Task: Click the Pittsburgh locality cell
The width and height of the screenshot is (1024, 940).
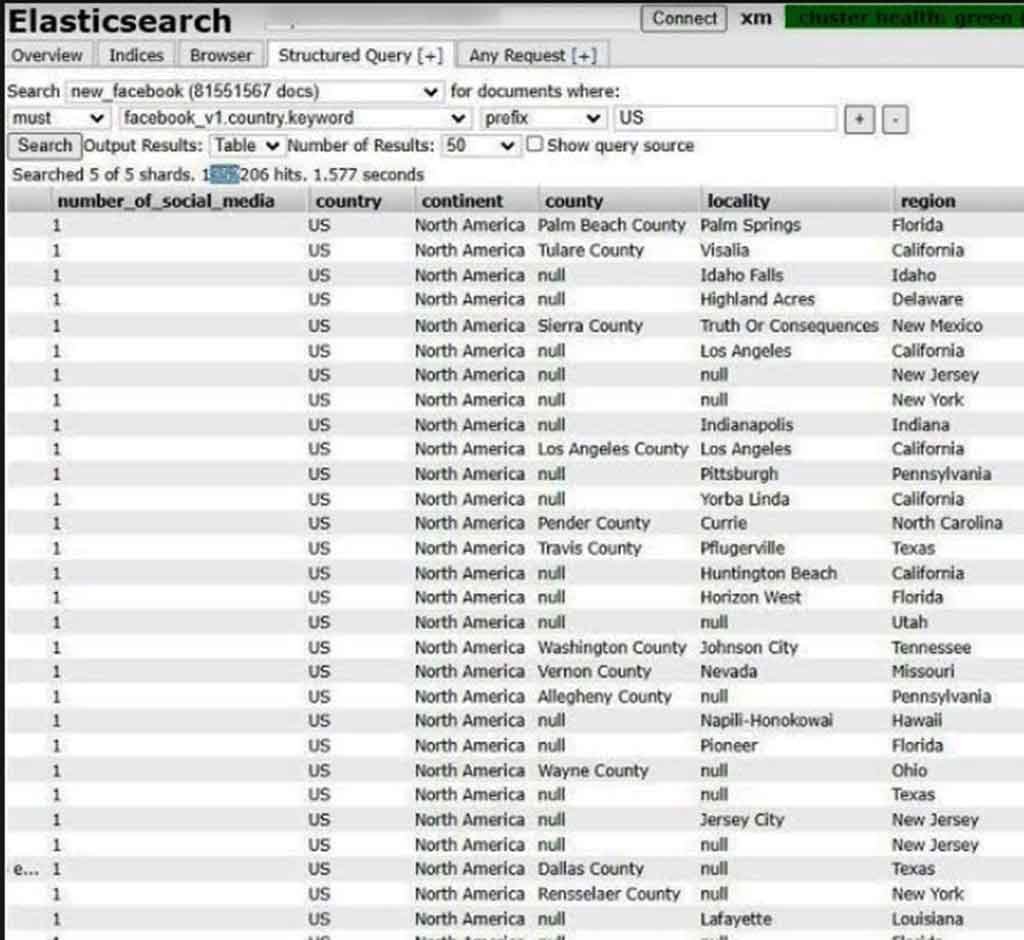Action: [739, 474]
